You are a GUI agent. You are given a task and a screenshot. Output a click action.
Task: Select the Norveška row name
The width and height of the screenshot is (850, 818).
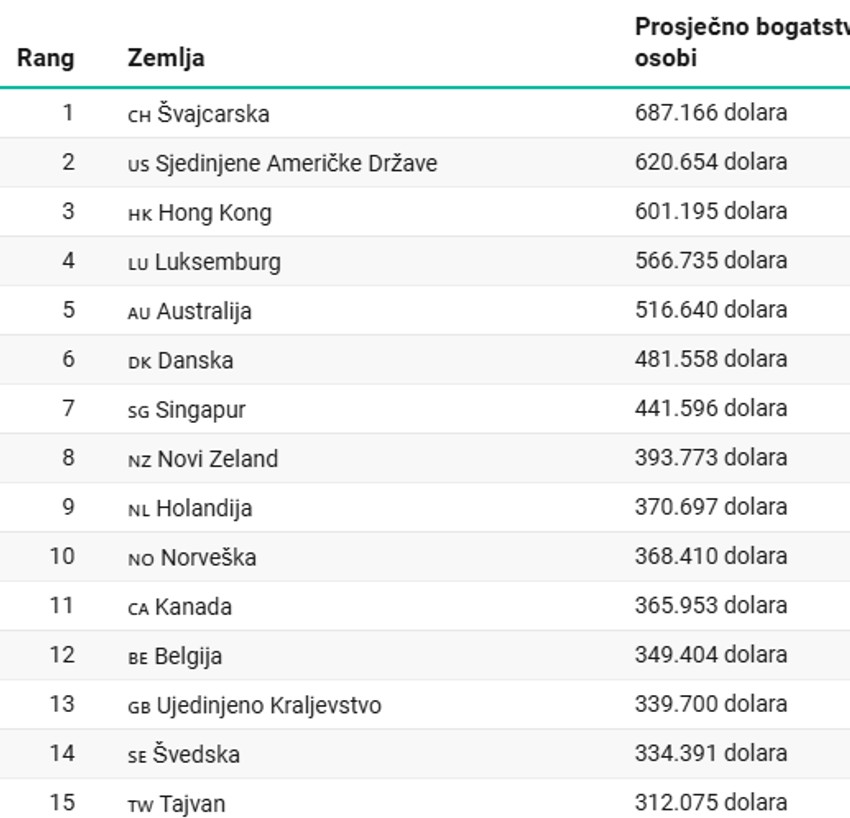point(208,558)
